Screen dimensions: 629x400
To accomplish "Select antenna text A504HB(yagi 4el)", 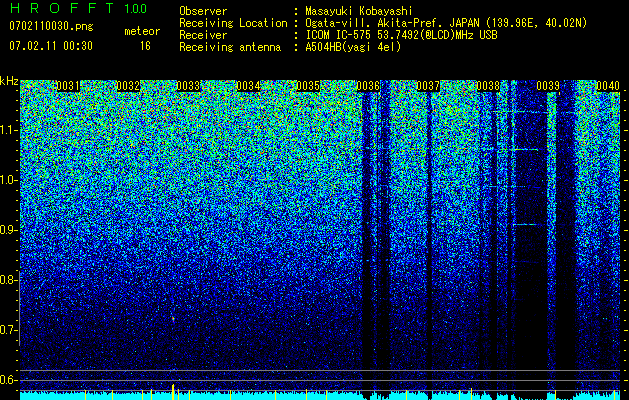I will click(353, 47).
